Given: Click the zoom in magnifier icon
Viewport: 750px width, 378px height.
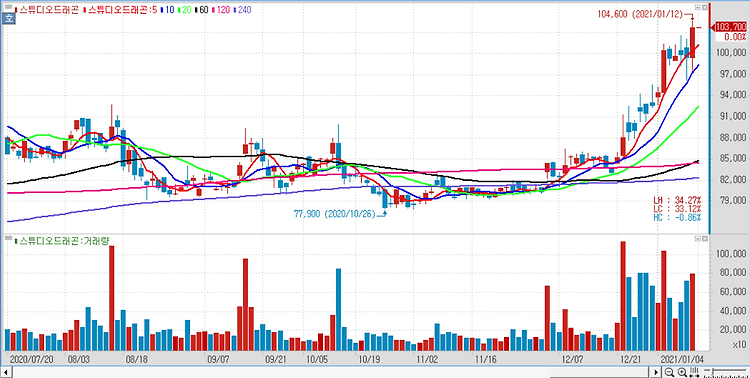Looking at the screenshot, I should tap(682, 372).
